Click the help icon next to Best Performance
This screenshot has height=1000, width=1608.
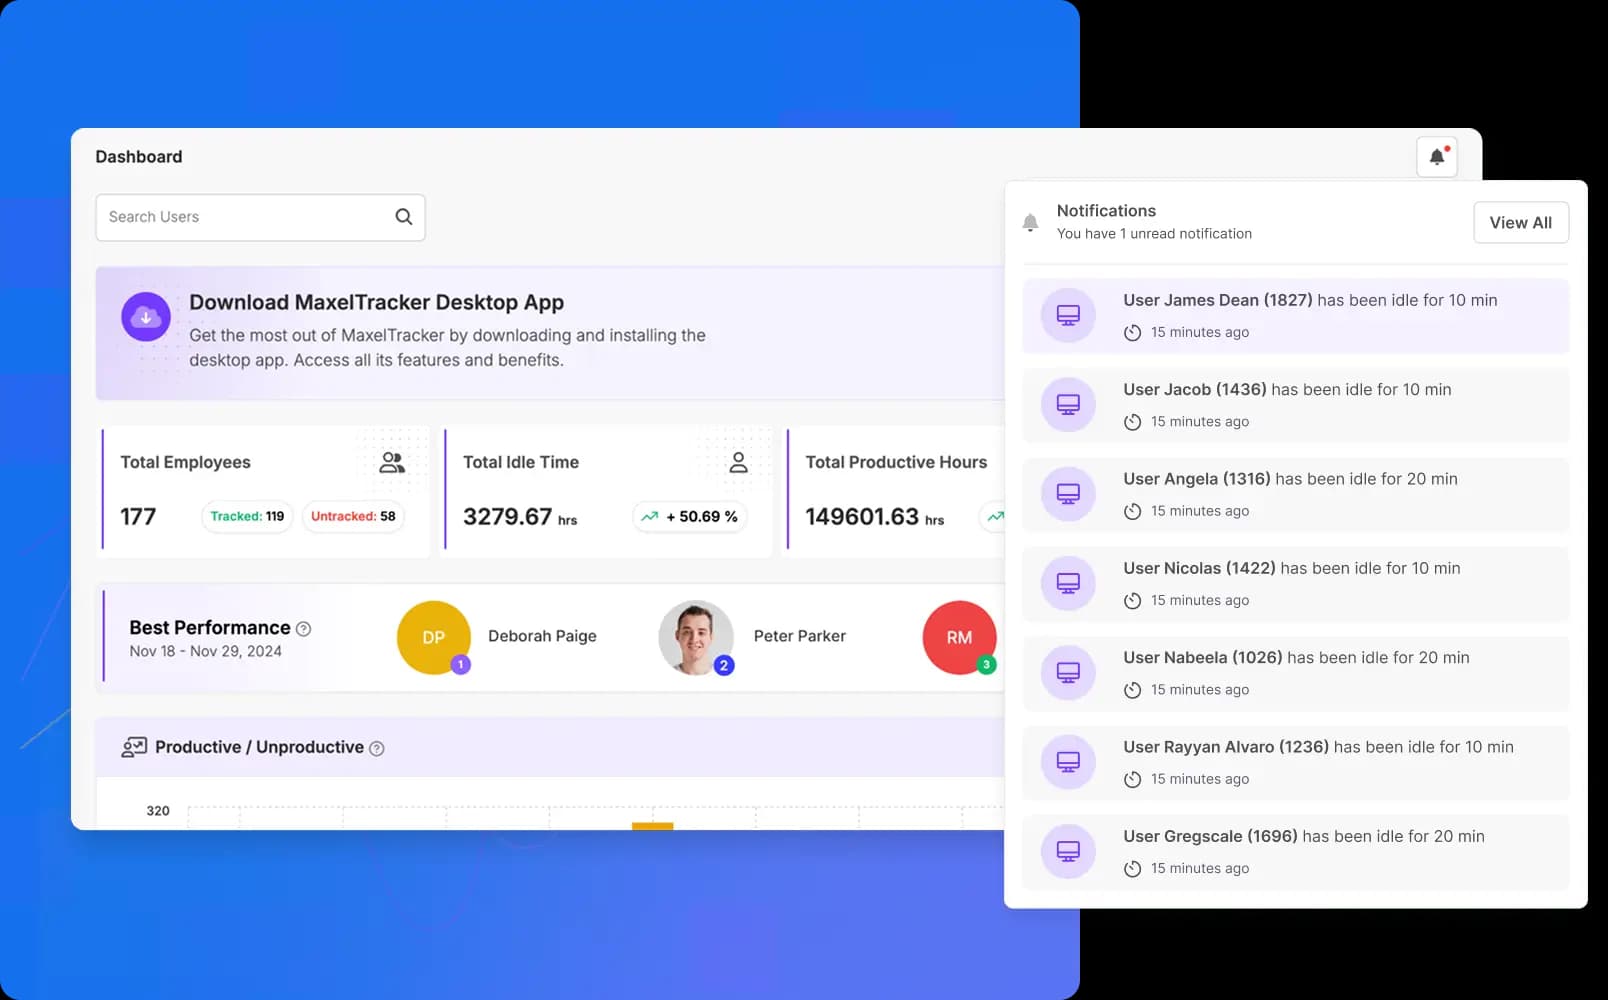(x=303, y=628)
